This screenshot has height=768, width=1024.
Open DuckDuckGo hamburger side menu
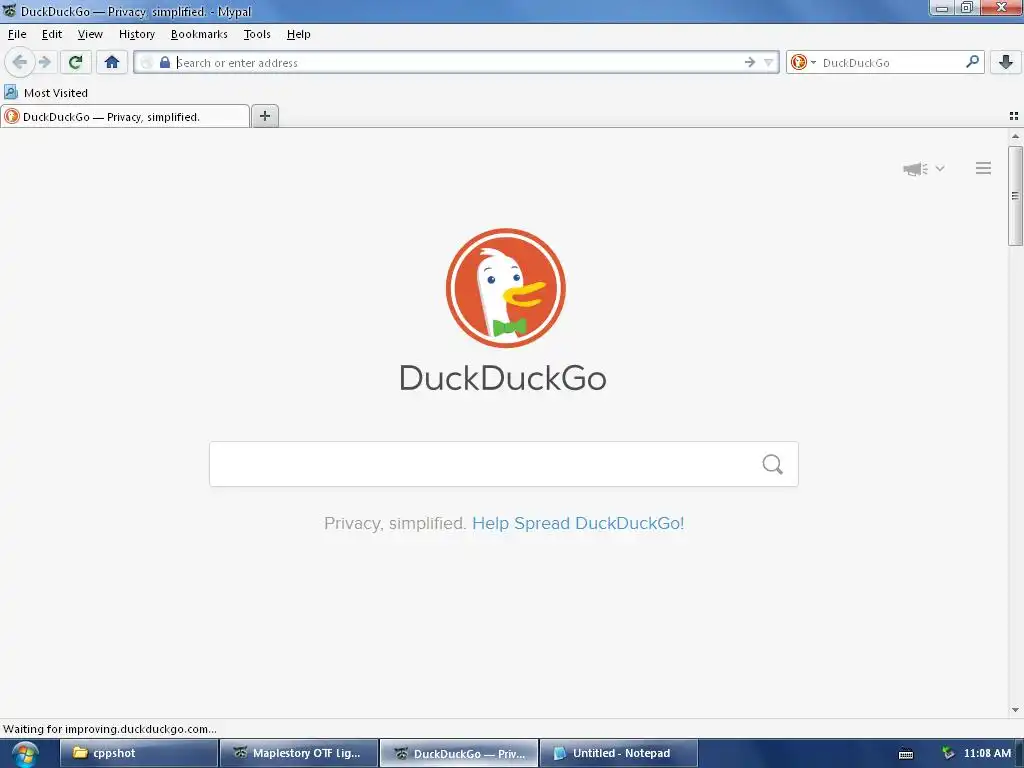(x=984, y=168)
